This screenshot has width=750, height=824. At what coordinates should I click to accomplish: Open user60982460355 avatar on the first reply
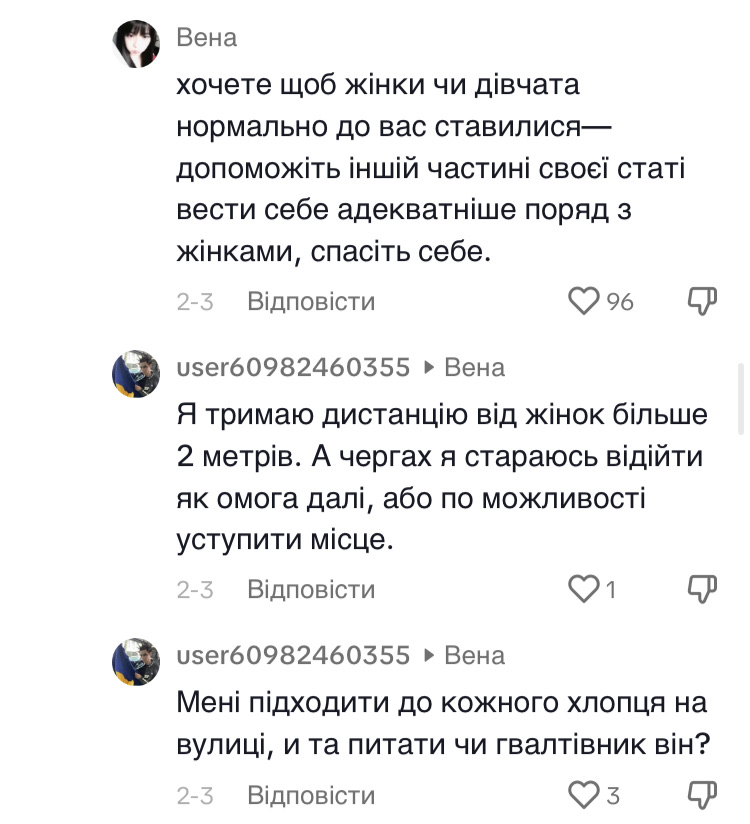(x=137, y=374)
